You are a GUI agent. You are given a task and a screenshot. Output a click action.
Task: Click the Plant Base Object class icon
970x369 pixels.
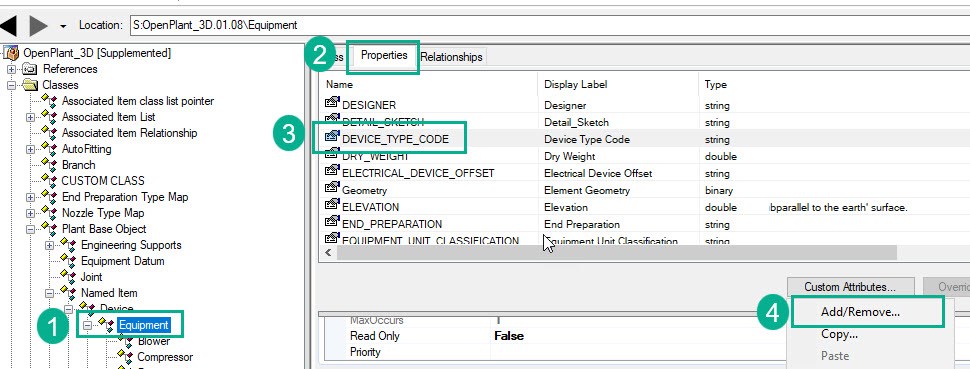[49, 228]
